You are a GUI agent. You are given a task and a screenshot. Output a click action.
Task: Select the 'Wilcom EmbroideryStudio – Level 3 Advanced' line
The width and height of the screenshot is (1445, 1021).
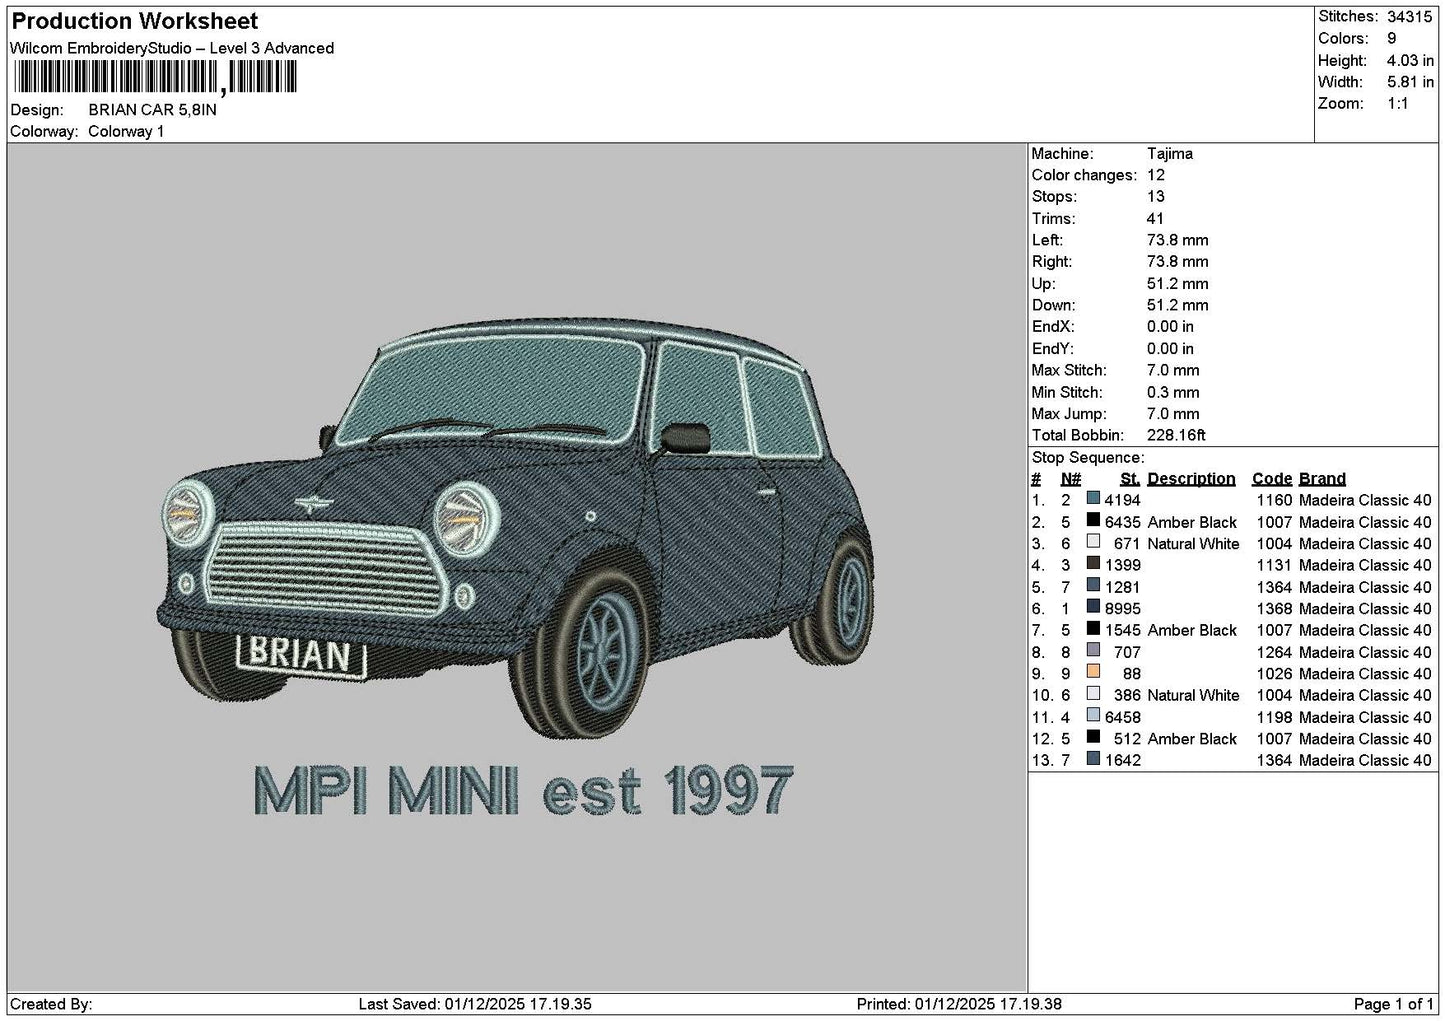click(x=172, y=48)
